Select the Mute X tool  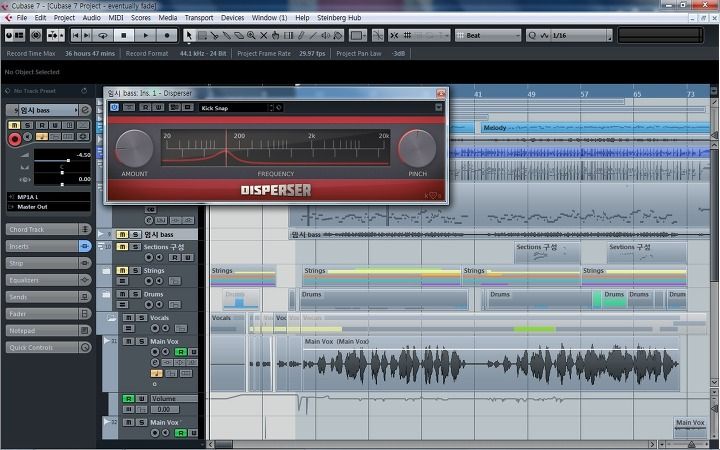click(264, 35)
